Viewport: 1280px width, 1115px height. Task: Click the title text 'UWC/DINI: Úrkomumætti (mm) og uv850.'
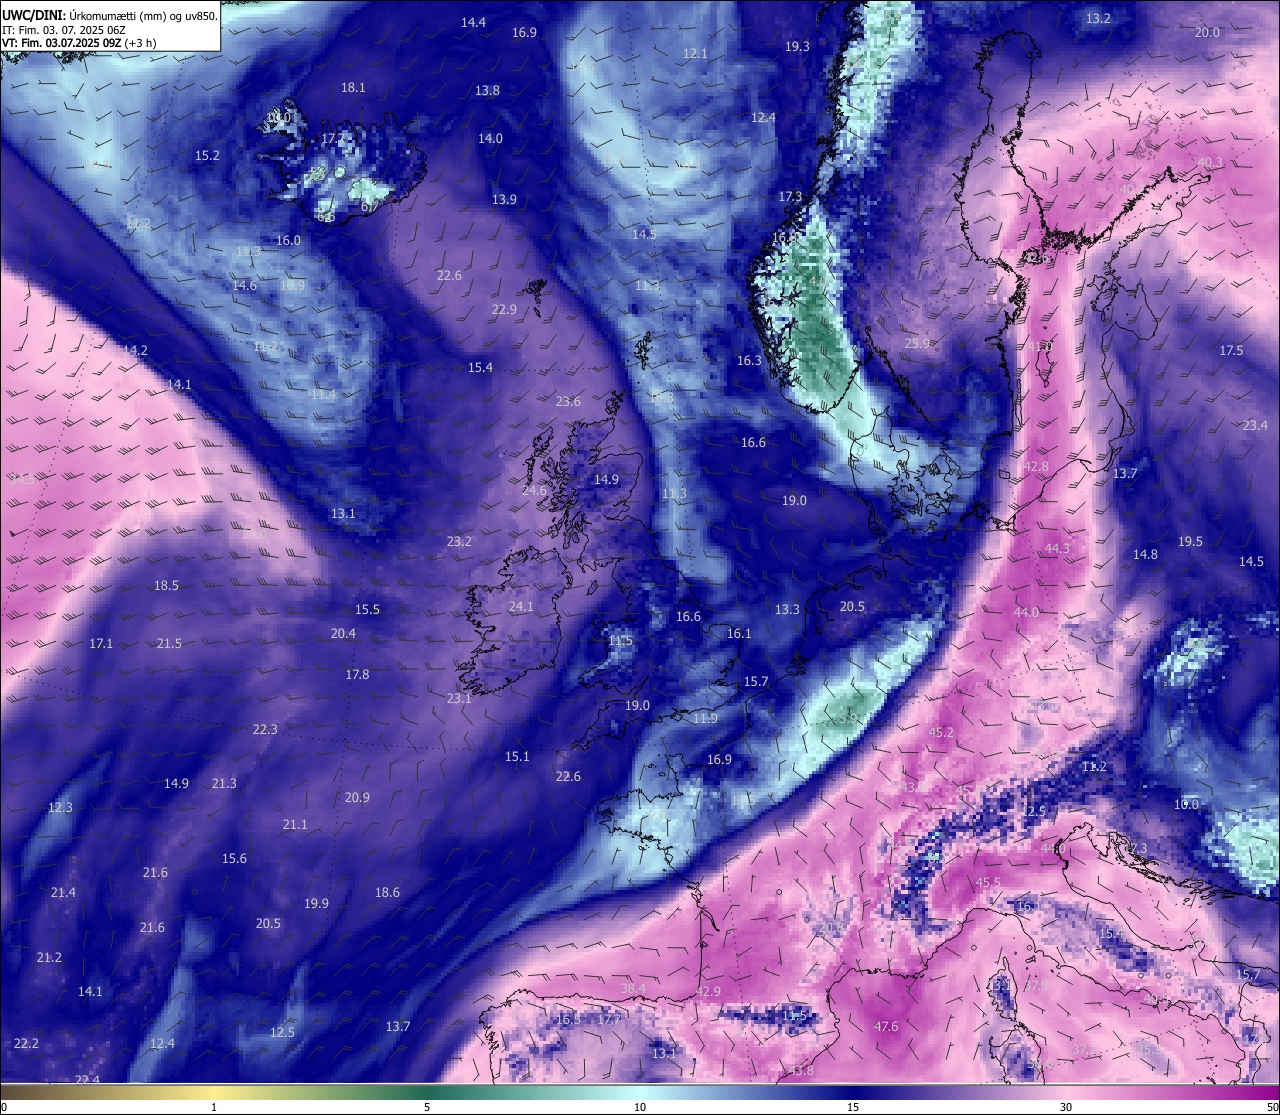(x=109, y=15)
